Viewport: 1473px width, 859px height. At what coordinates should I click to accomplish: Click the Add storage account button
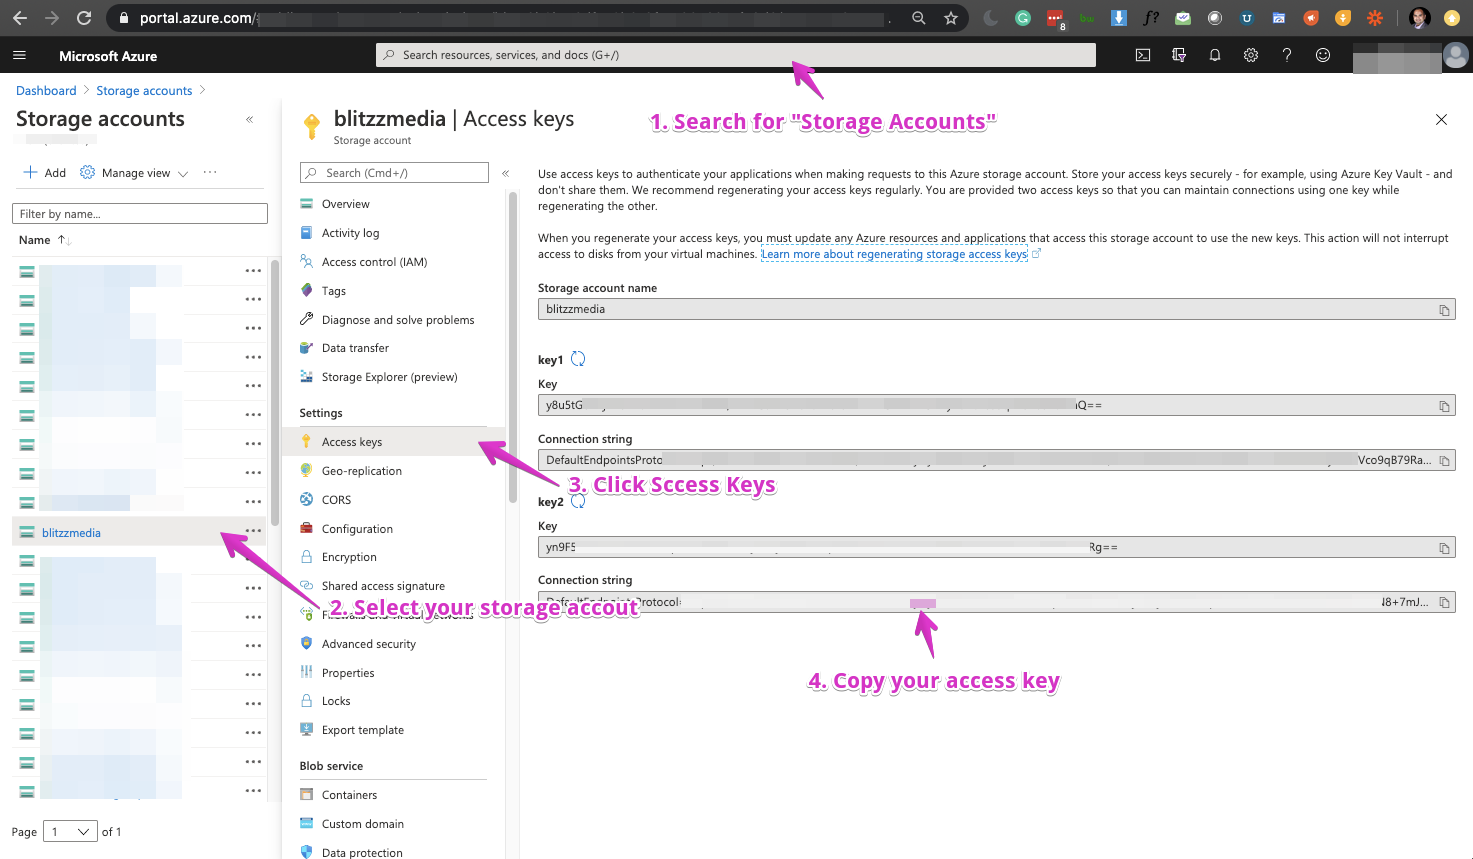click(45, 173)
